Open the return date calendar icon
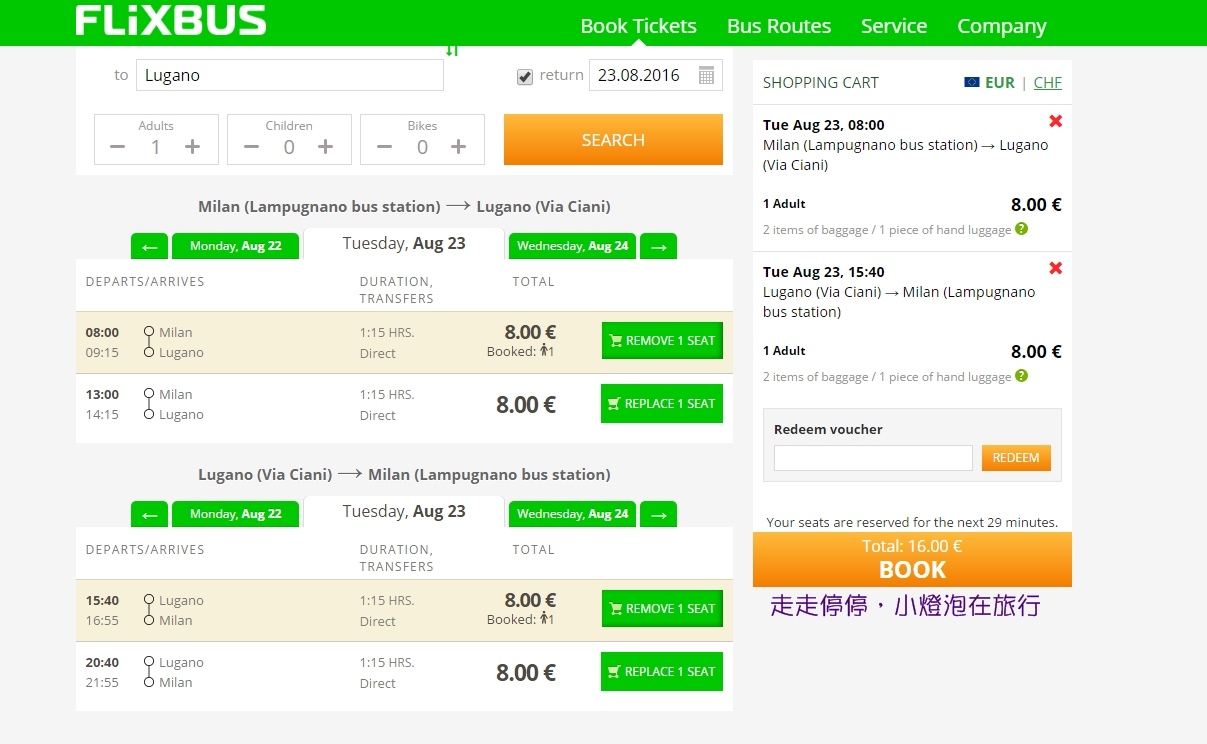 click(x=706, y=75)
